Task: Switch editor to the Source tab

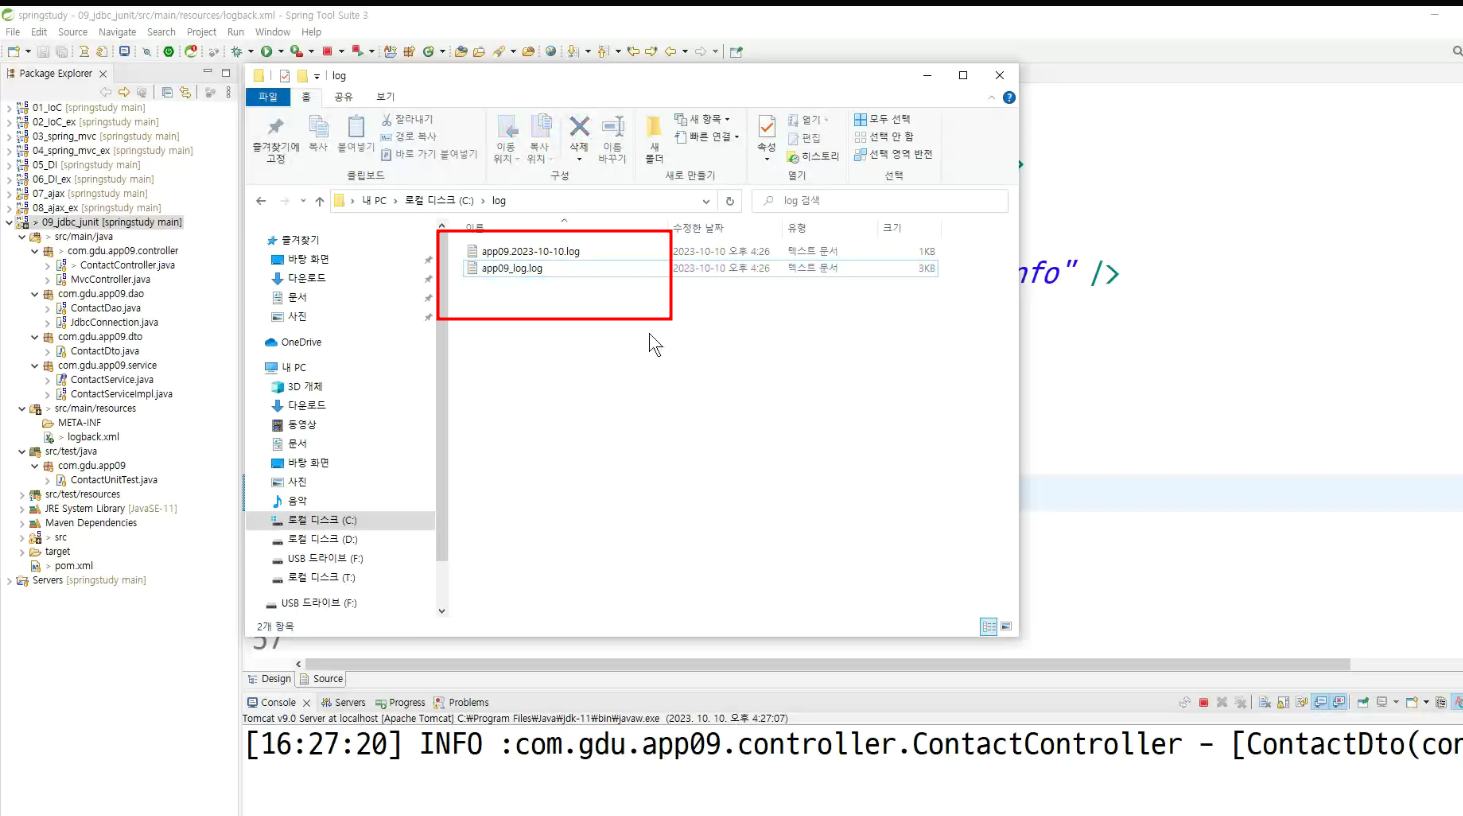Action: coord(321,679)
